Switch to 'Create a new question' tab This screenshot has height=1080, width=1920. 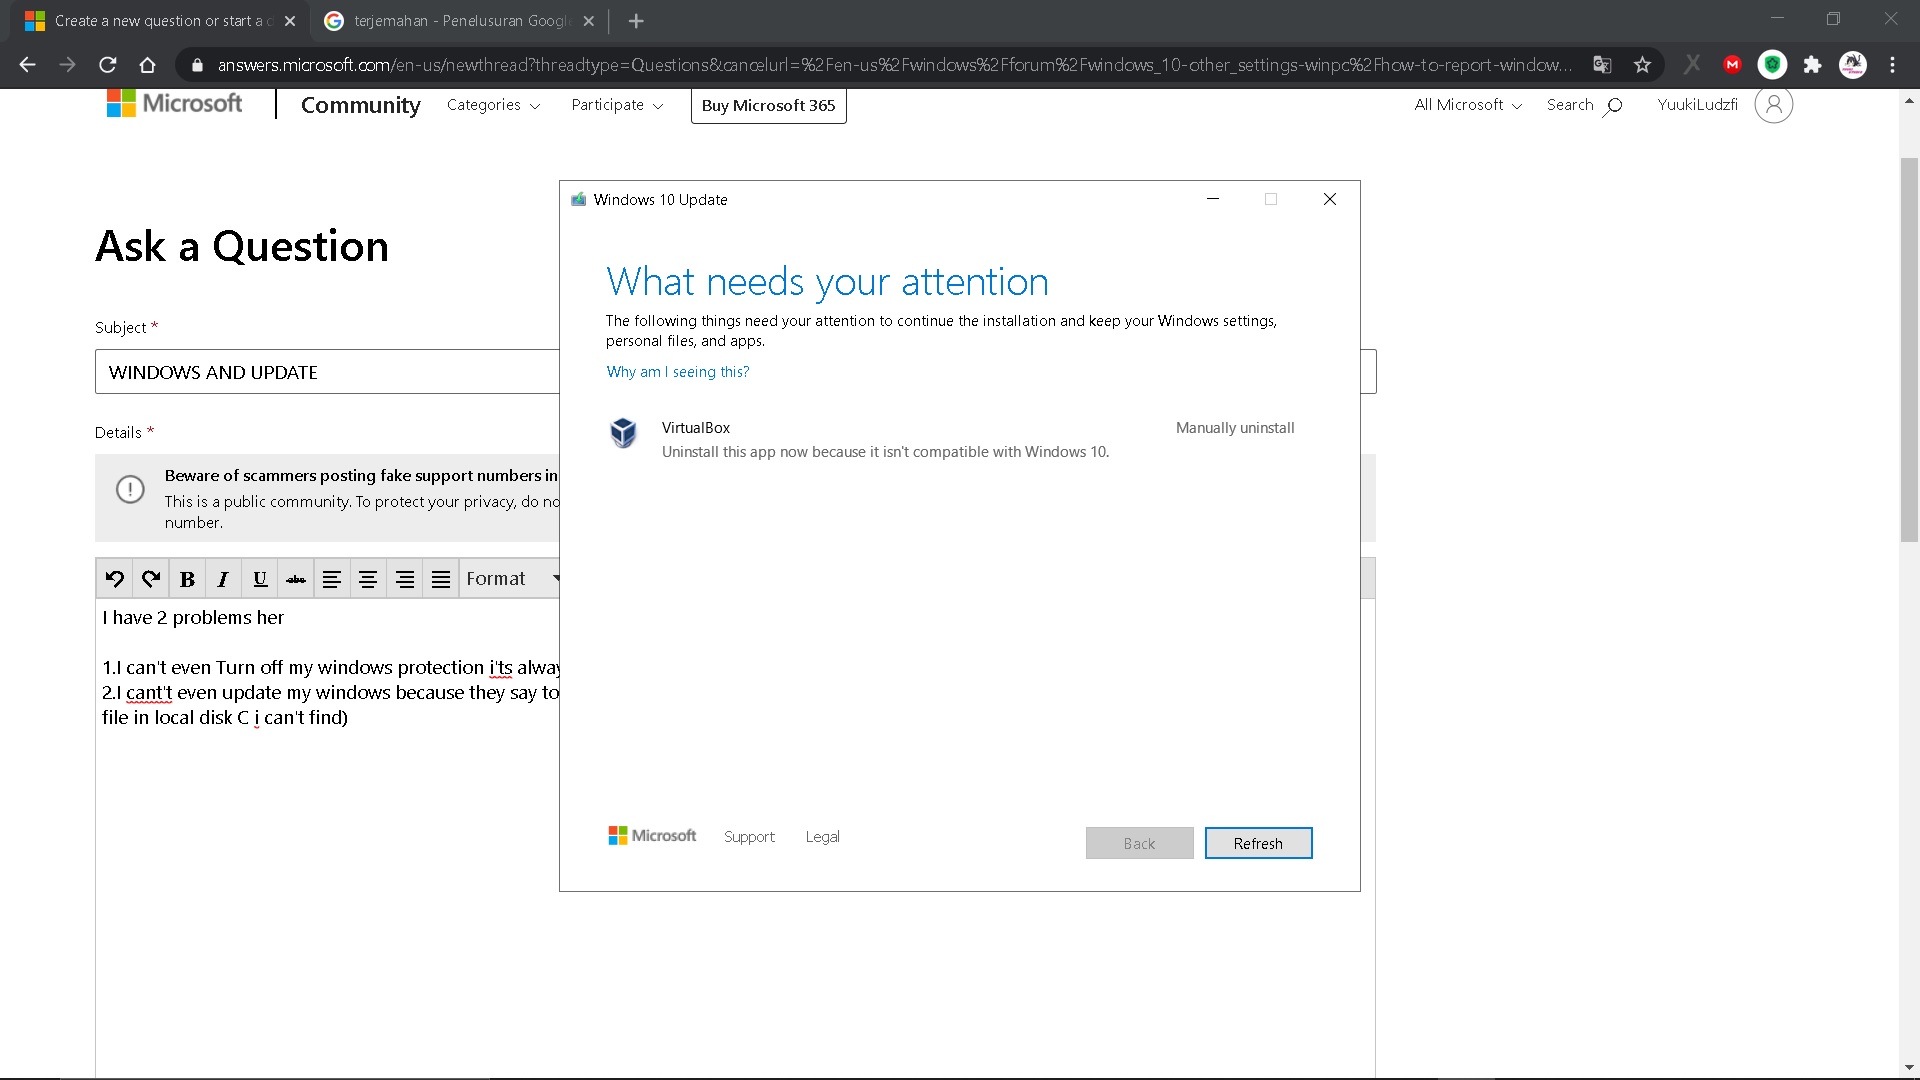[160, 21]
